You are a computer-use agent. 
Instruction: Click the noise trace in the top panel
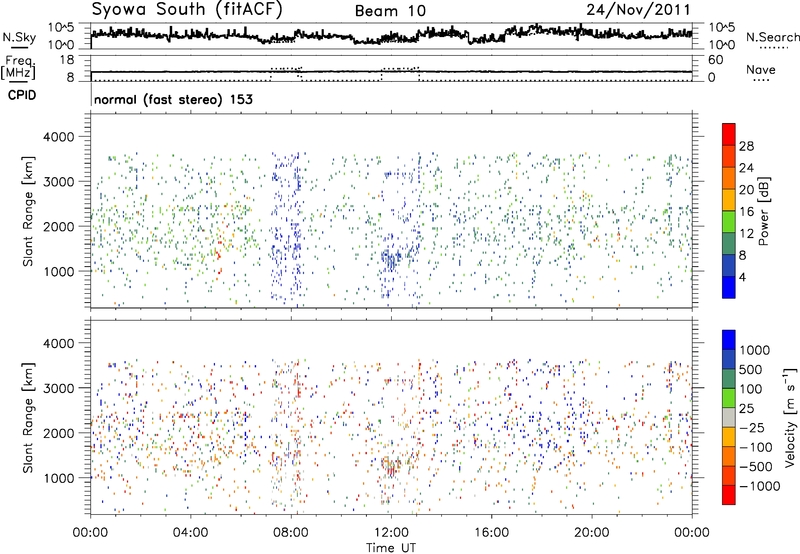391,36
